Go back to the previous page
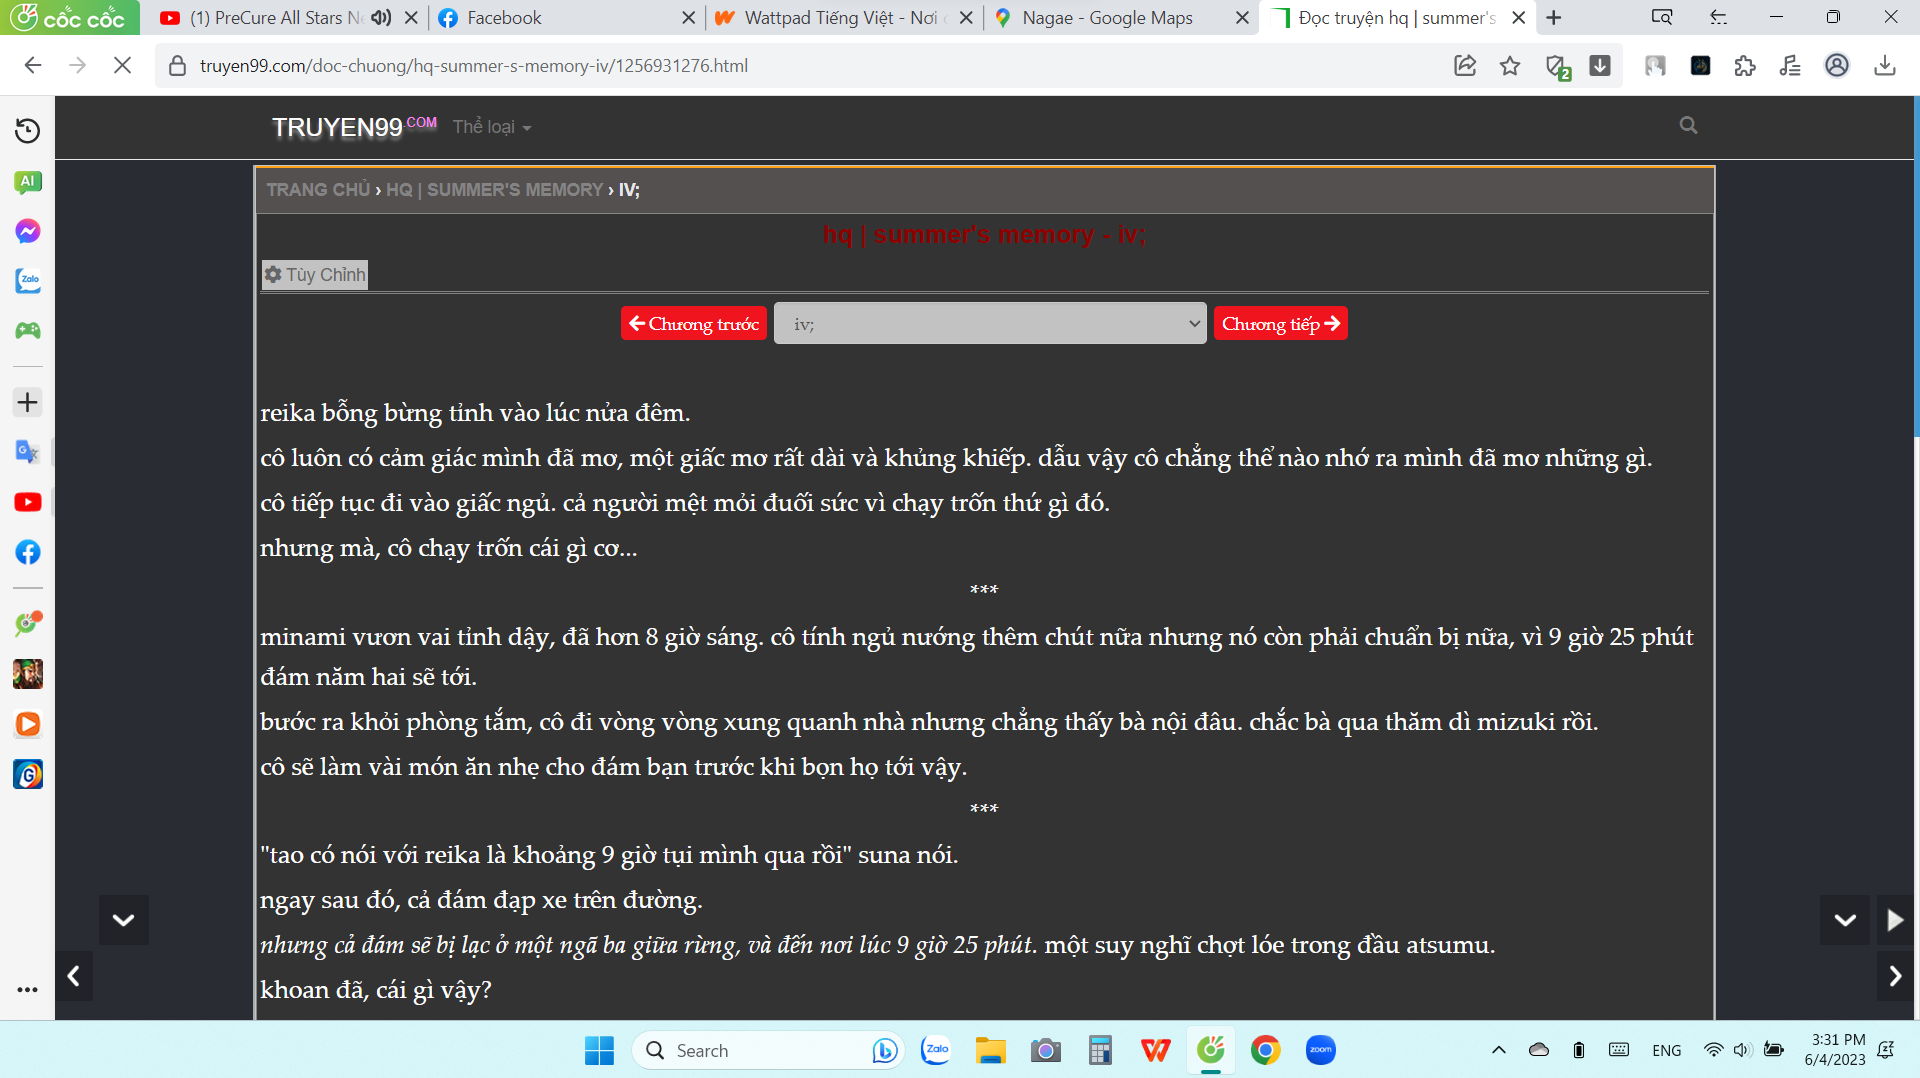 pyautogui.click(x=33, y=65)
